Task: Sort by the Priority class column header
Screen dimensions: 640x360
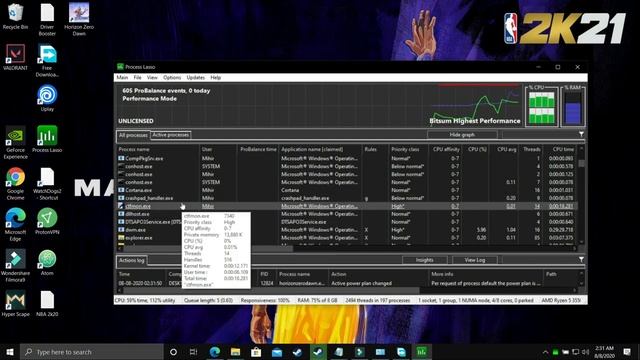Action: (x=407, y=149)
